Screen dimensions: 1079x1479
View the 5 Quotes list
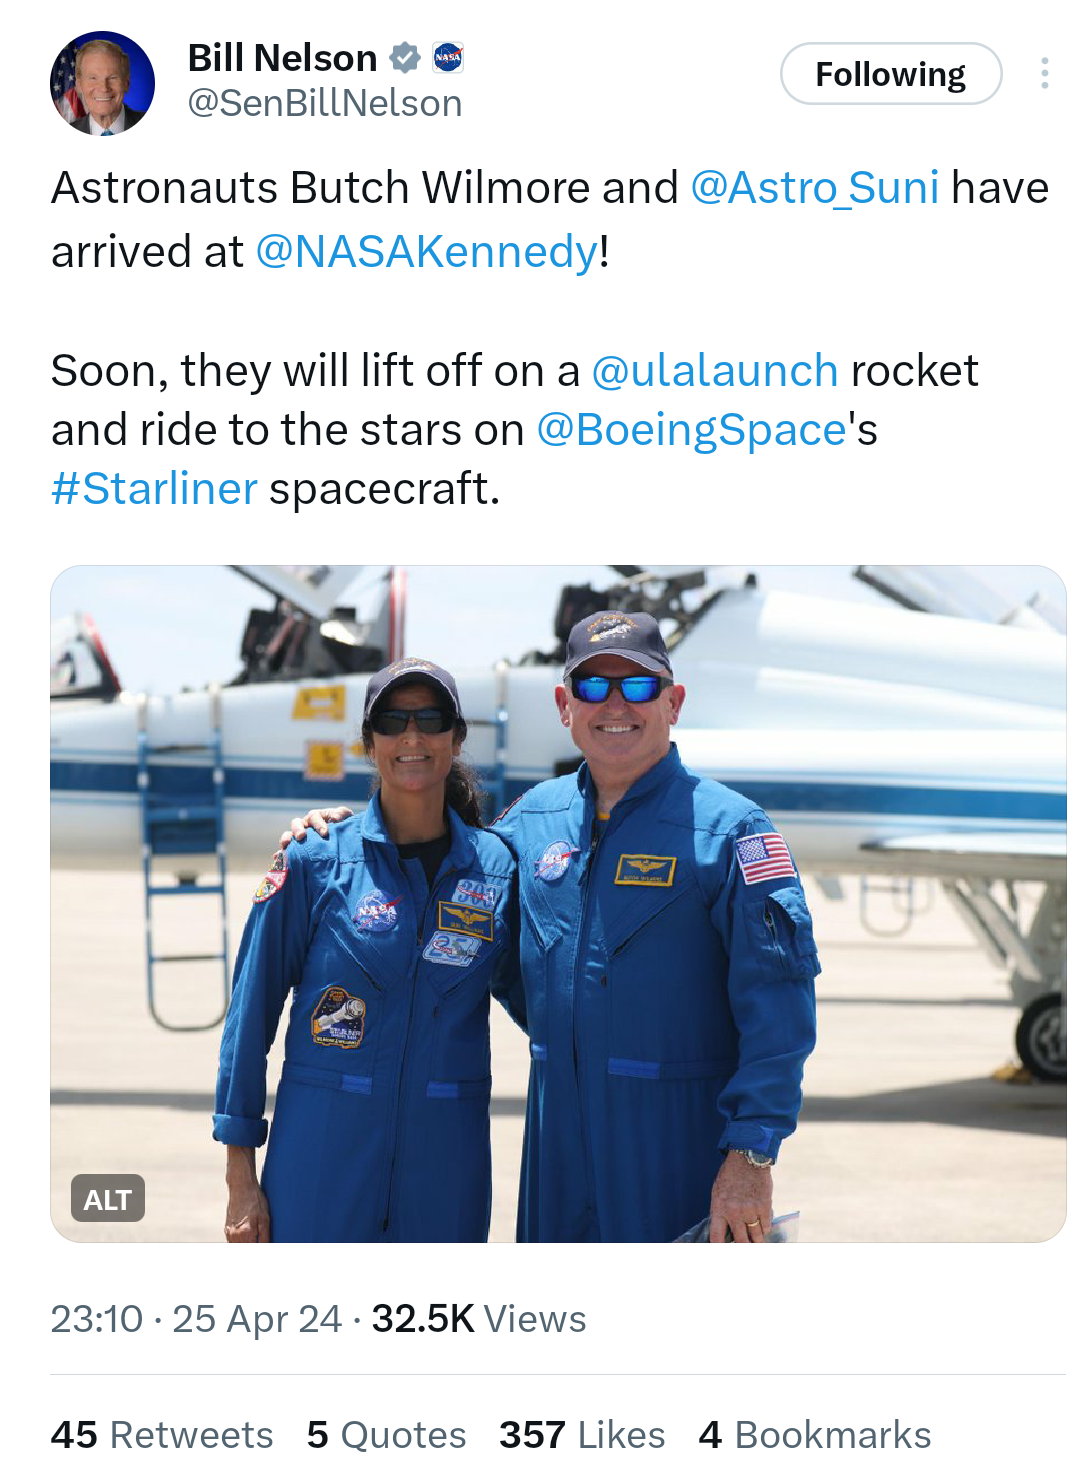(387, 1434)
